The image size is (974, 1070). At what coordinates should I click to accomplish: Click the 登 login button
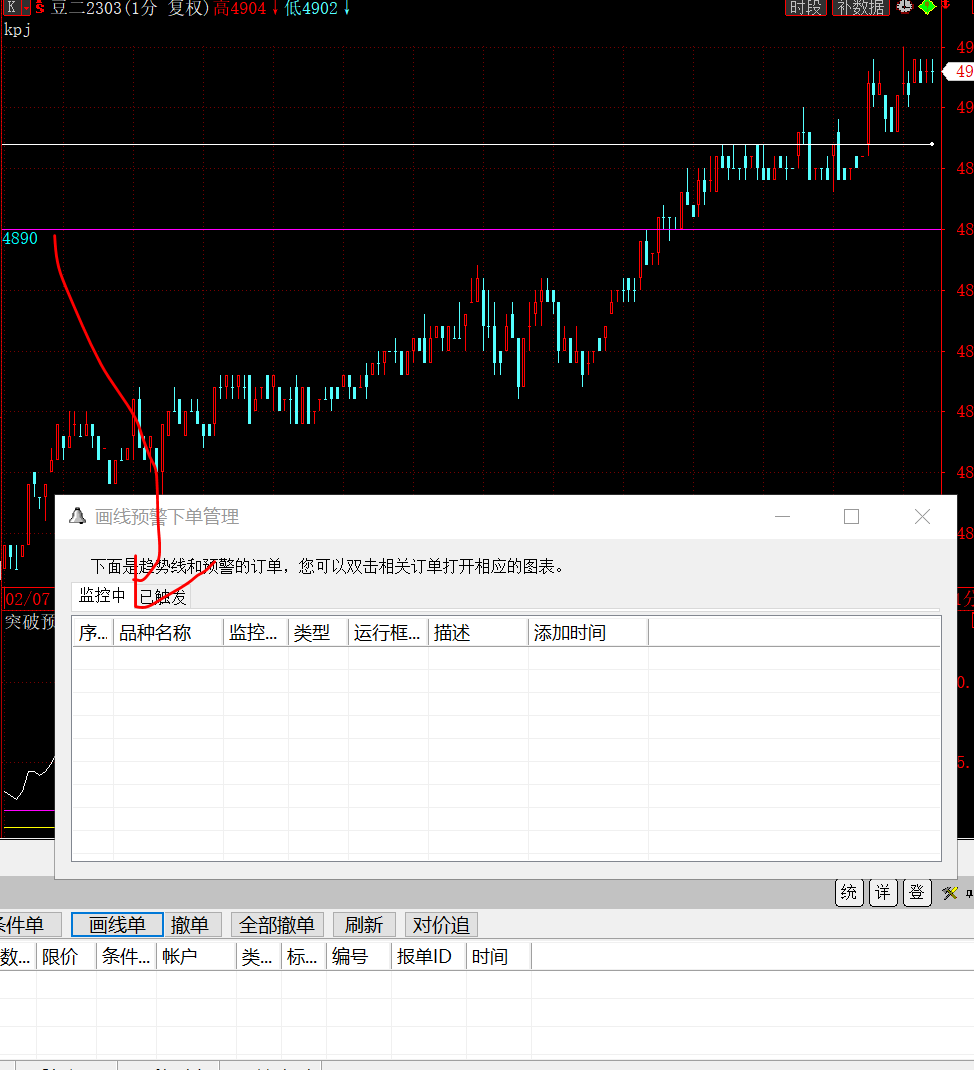coord(917,893)
